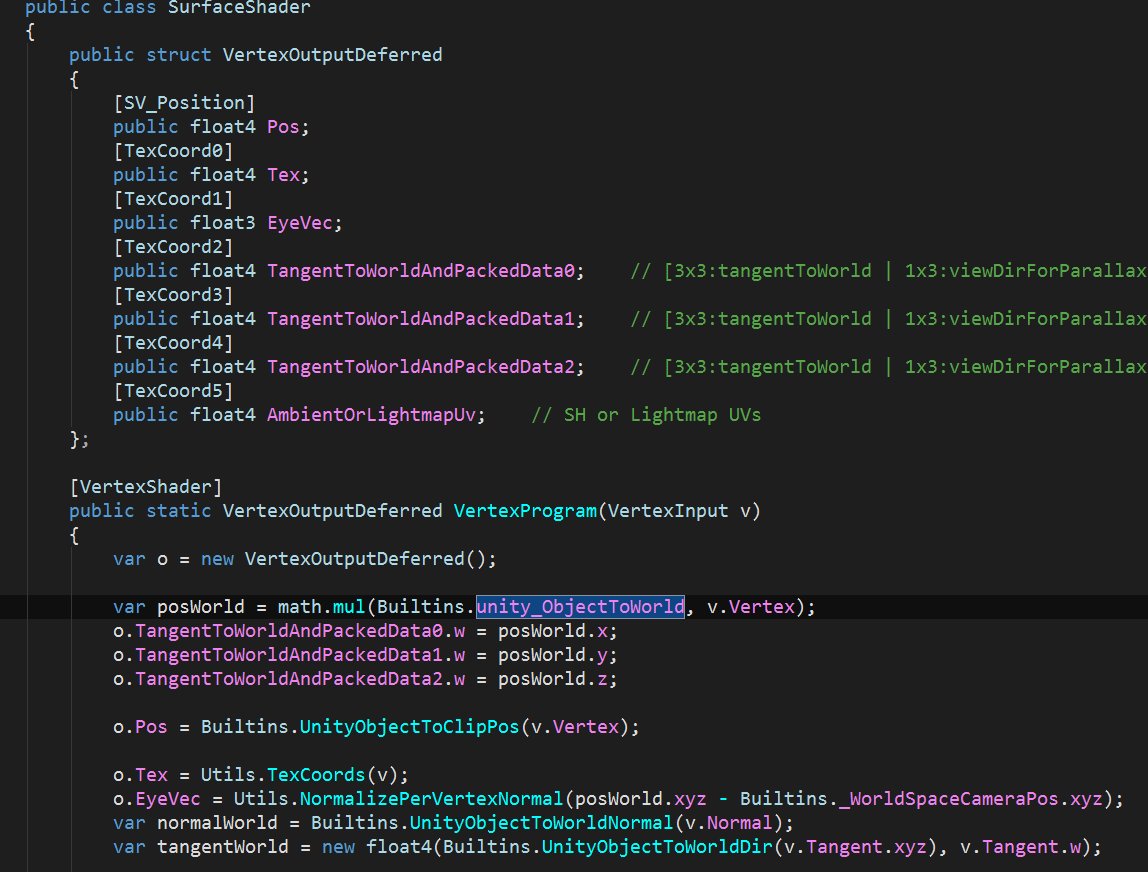Image resolution: width=1148 pixels, height=872 pixels.
Task: Click o.TangentToWorldAndPackedData1.w assignment target
Action: tap(288, 655)
